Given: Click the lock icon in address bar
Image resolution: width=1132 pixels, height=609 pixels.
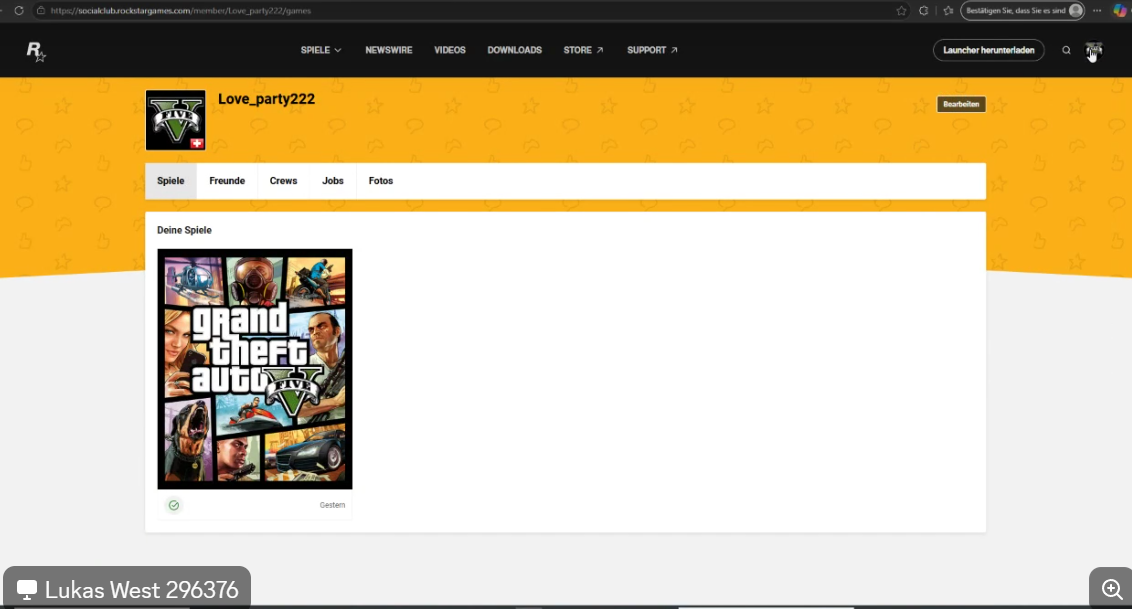Looking at the screenshot, I should (x=41, y=11).
